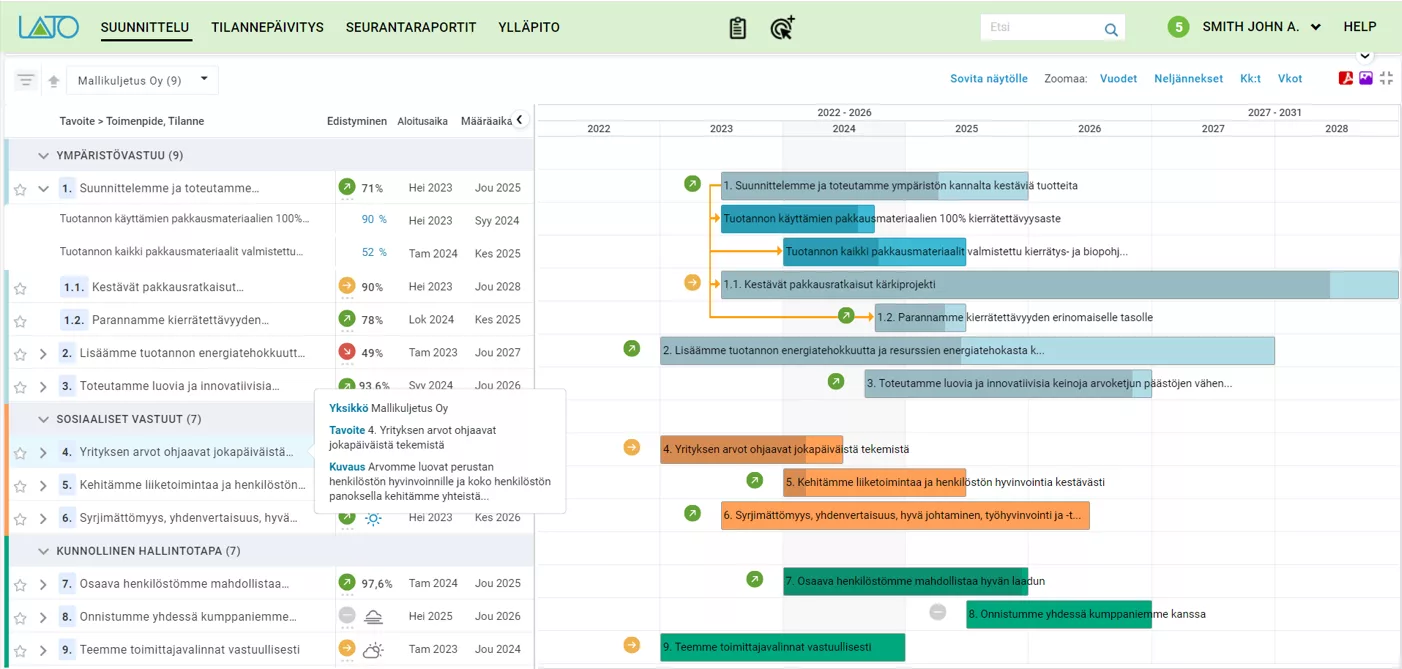The height and width of the screenshot is (669, 1402).
Task: Click the up arrow beside the unit selector
Action: (x=54, y=81)
